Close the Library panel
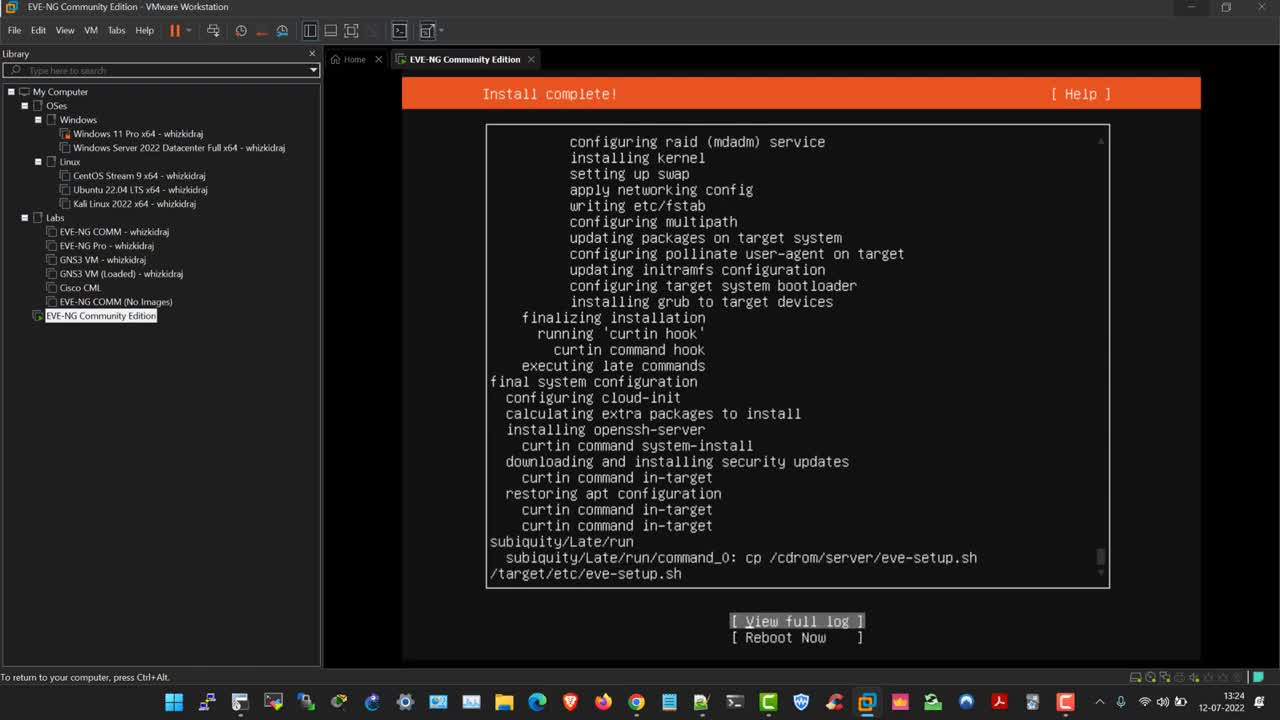Image resolution: width=1280 pixels, height=720 pixels. pyautogui.click(x=312, y=53)
